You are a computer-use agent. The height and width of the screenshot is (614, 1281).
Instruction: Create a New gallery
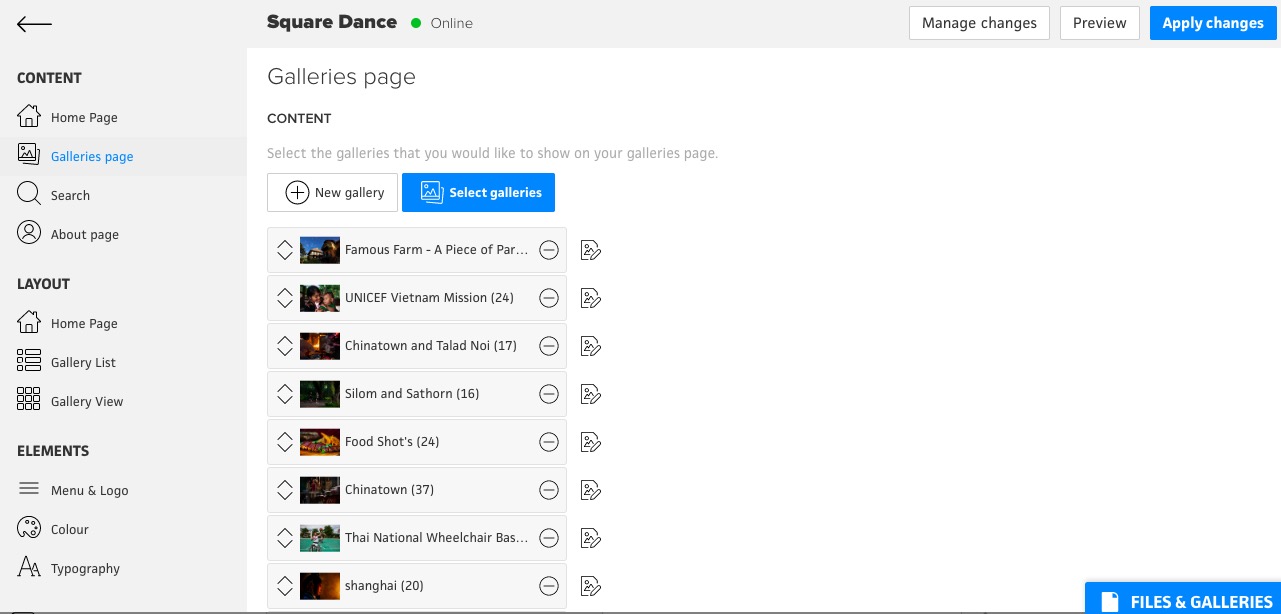point(332,193)
